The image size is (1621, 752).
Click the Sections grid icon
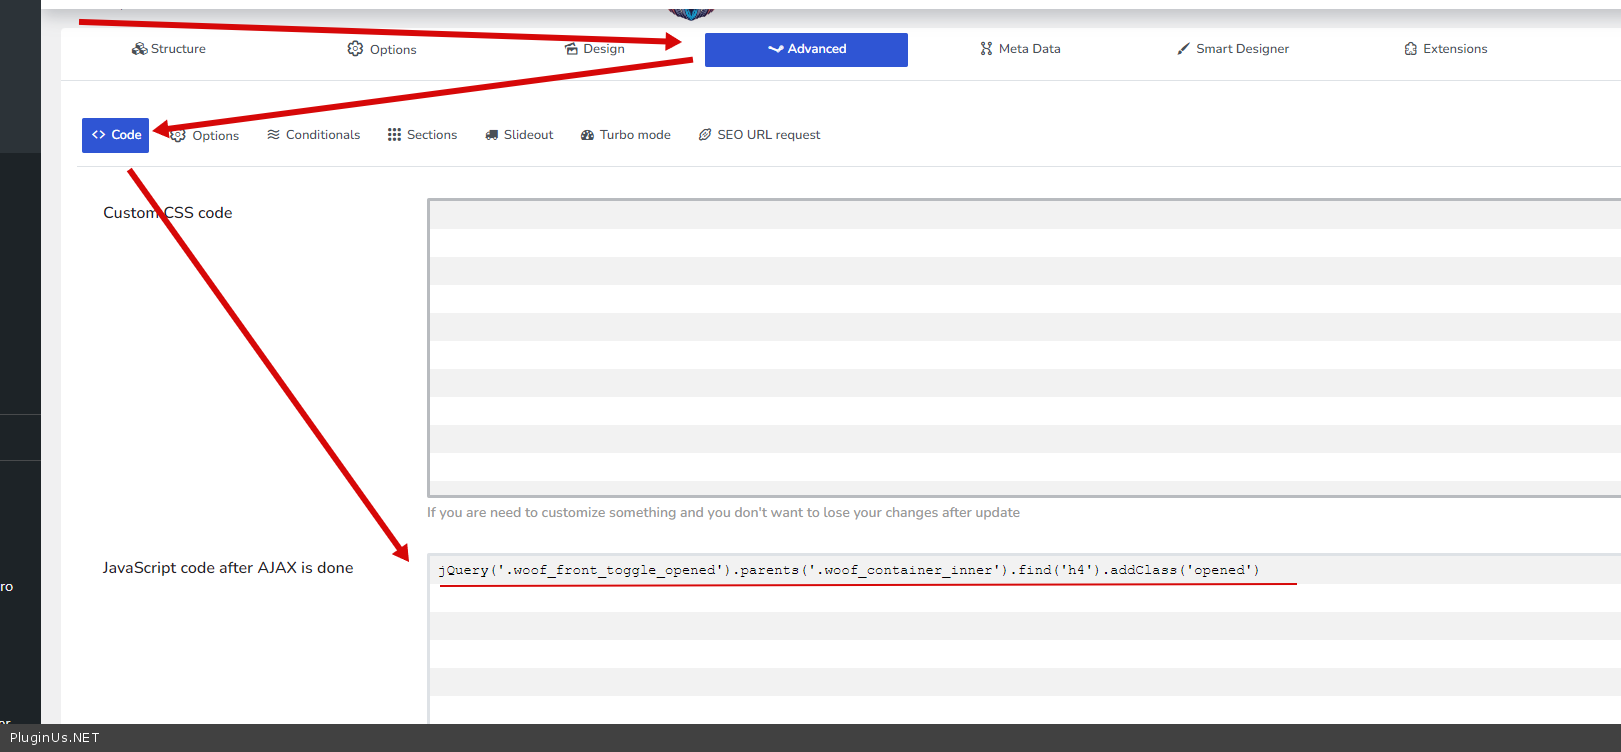[x=394, y=135]
